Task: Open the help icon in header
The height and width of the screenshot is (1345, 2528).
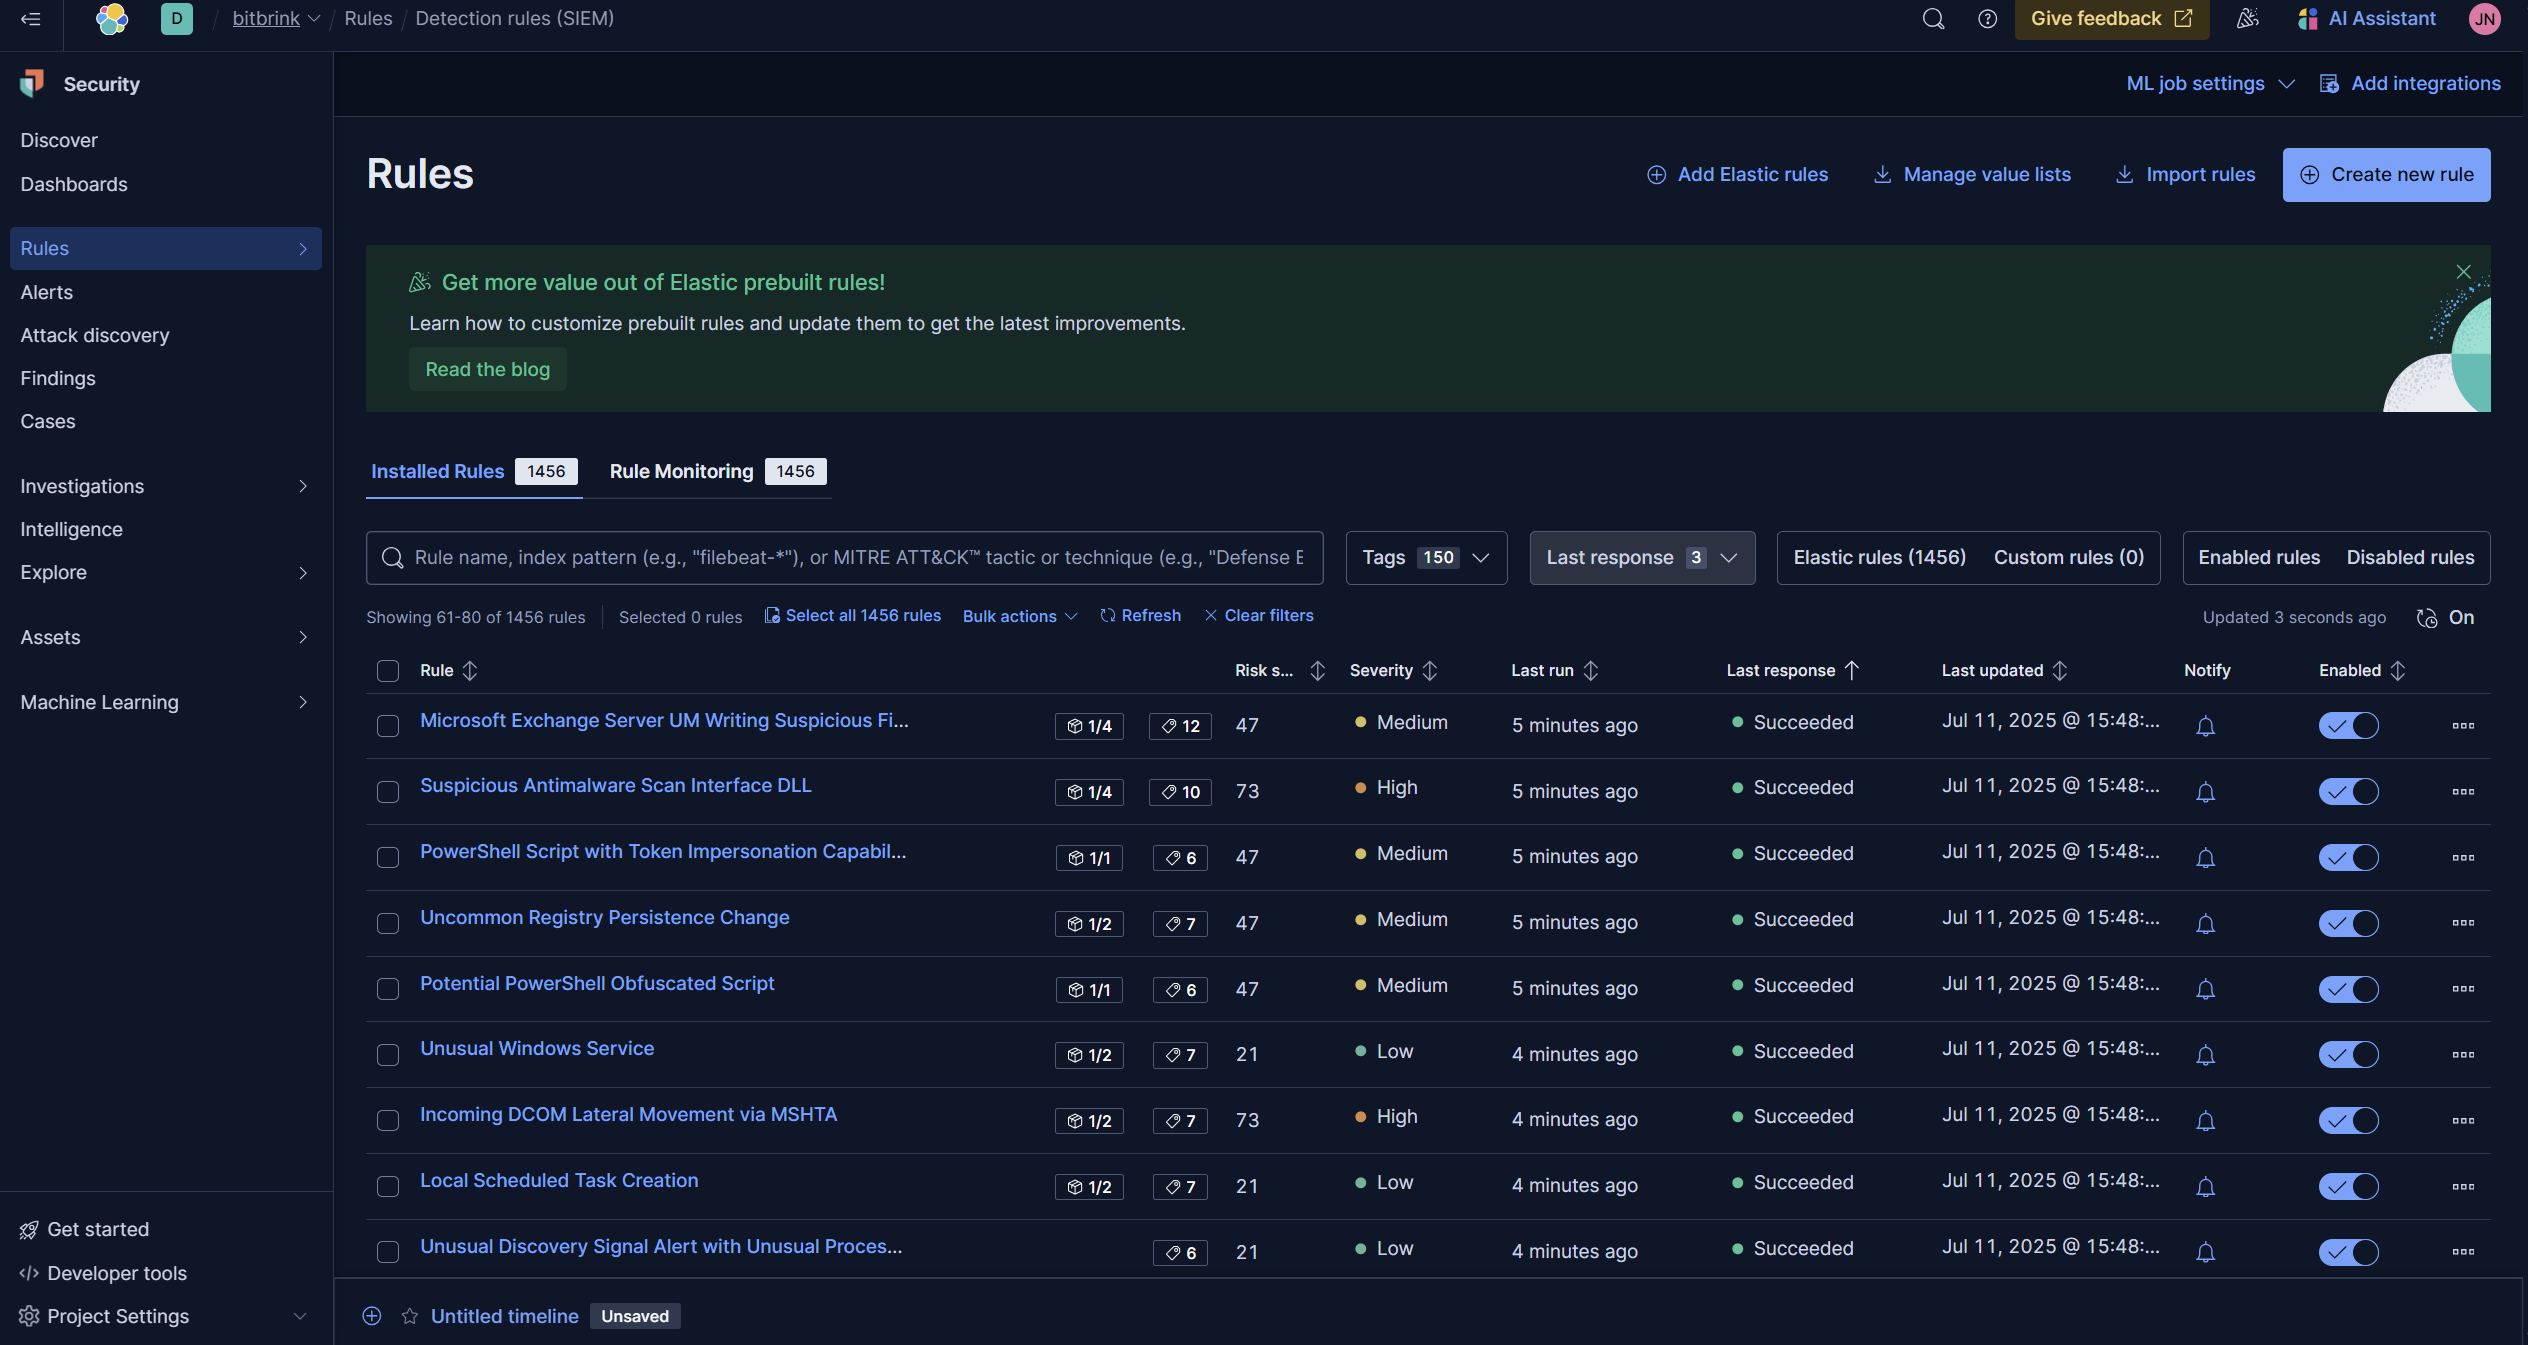Action: 1987,19
